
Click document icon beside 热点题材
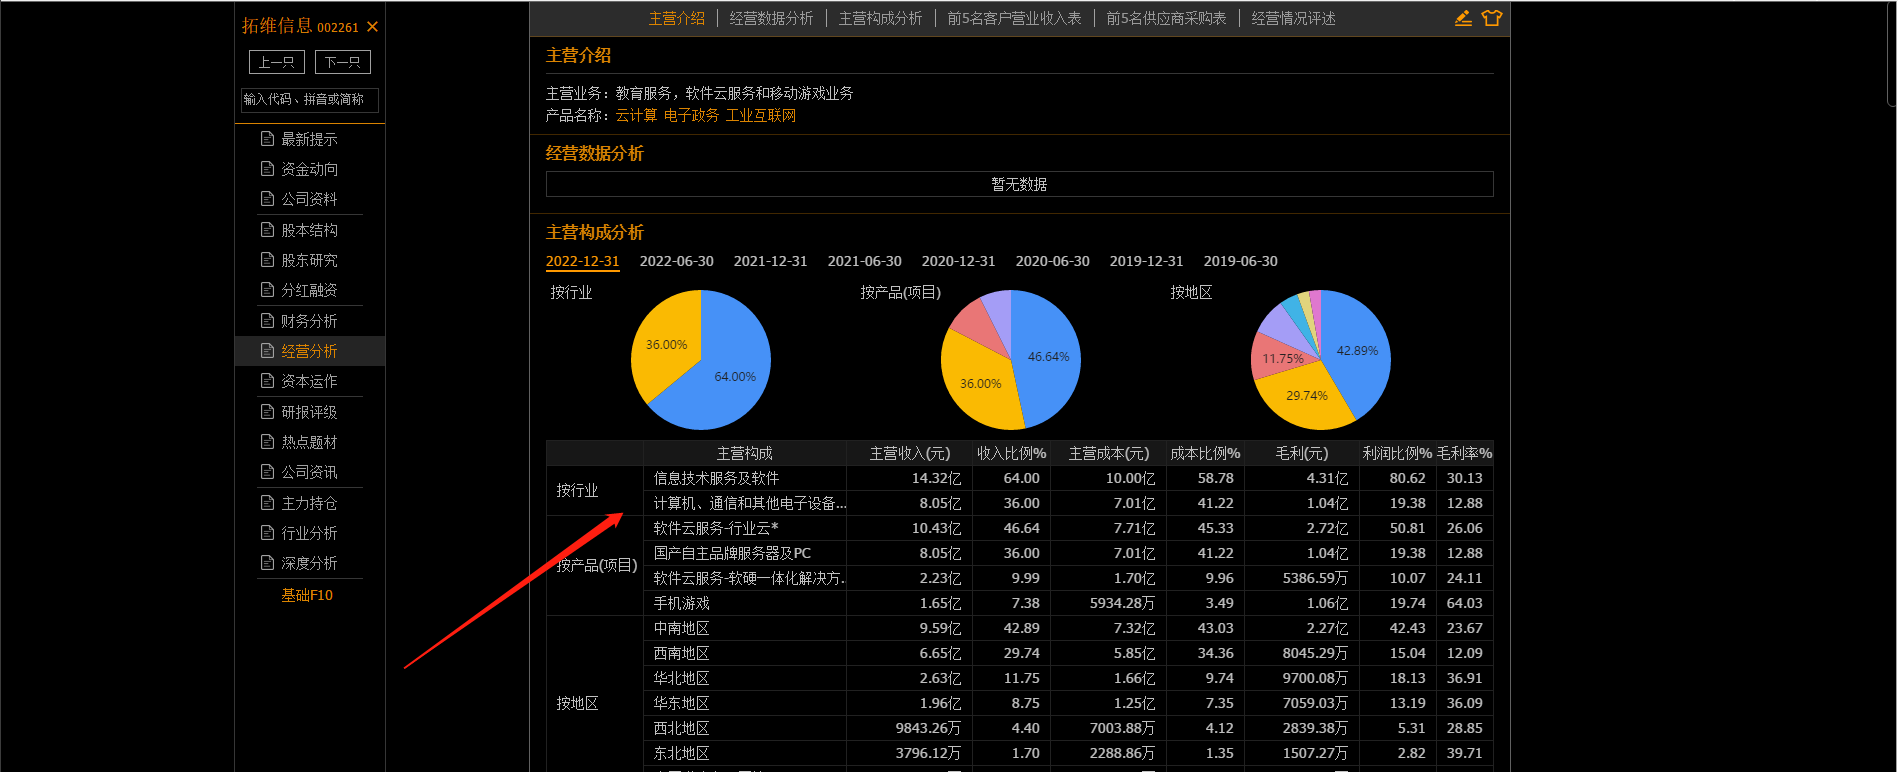pyautogui.click(x=267, y=441)
